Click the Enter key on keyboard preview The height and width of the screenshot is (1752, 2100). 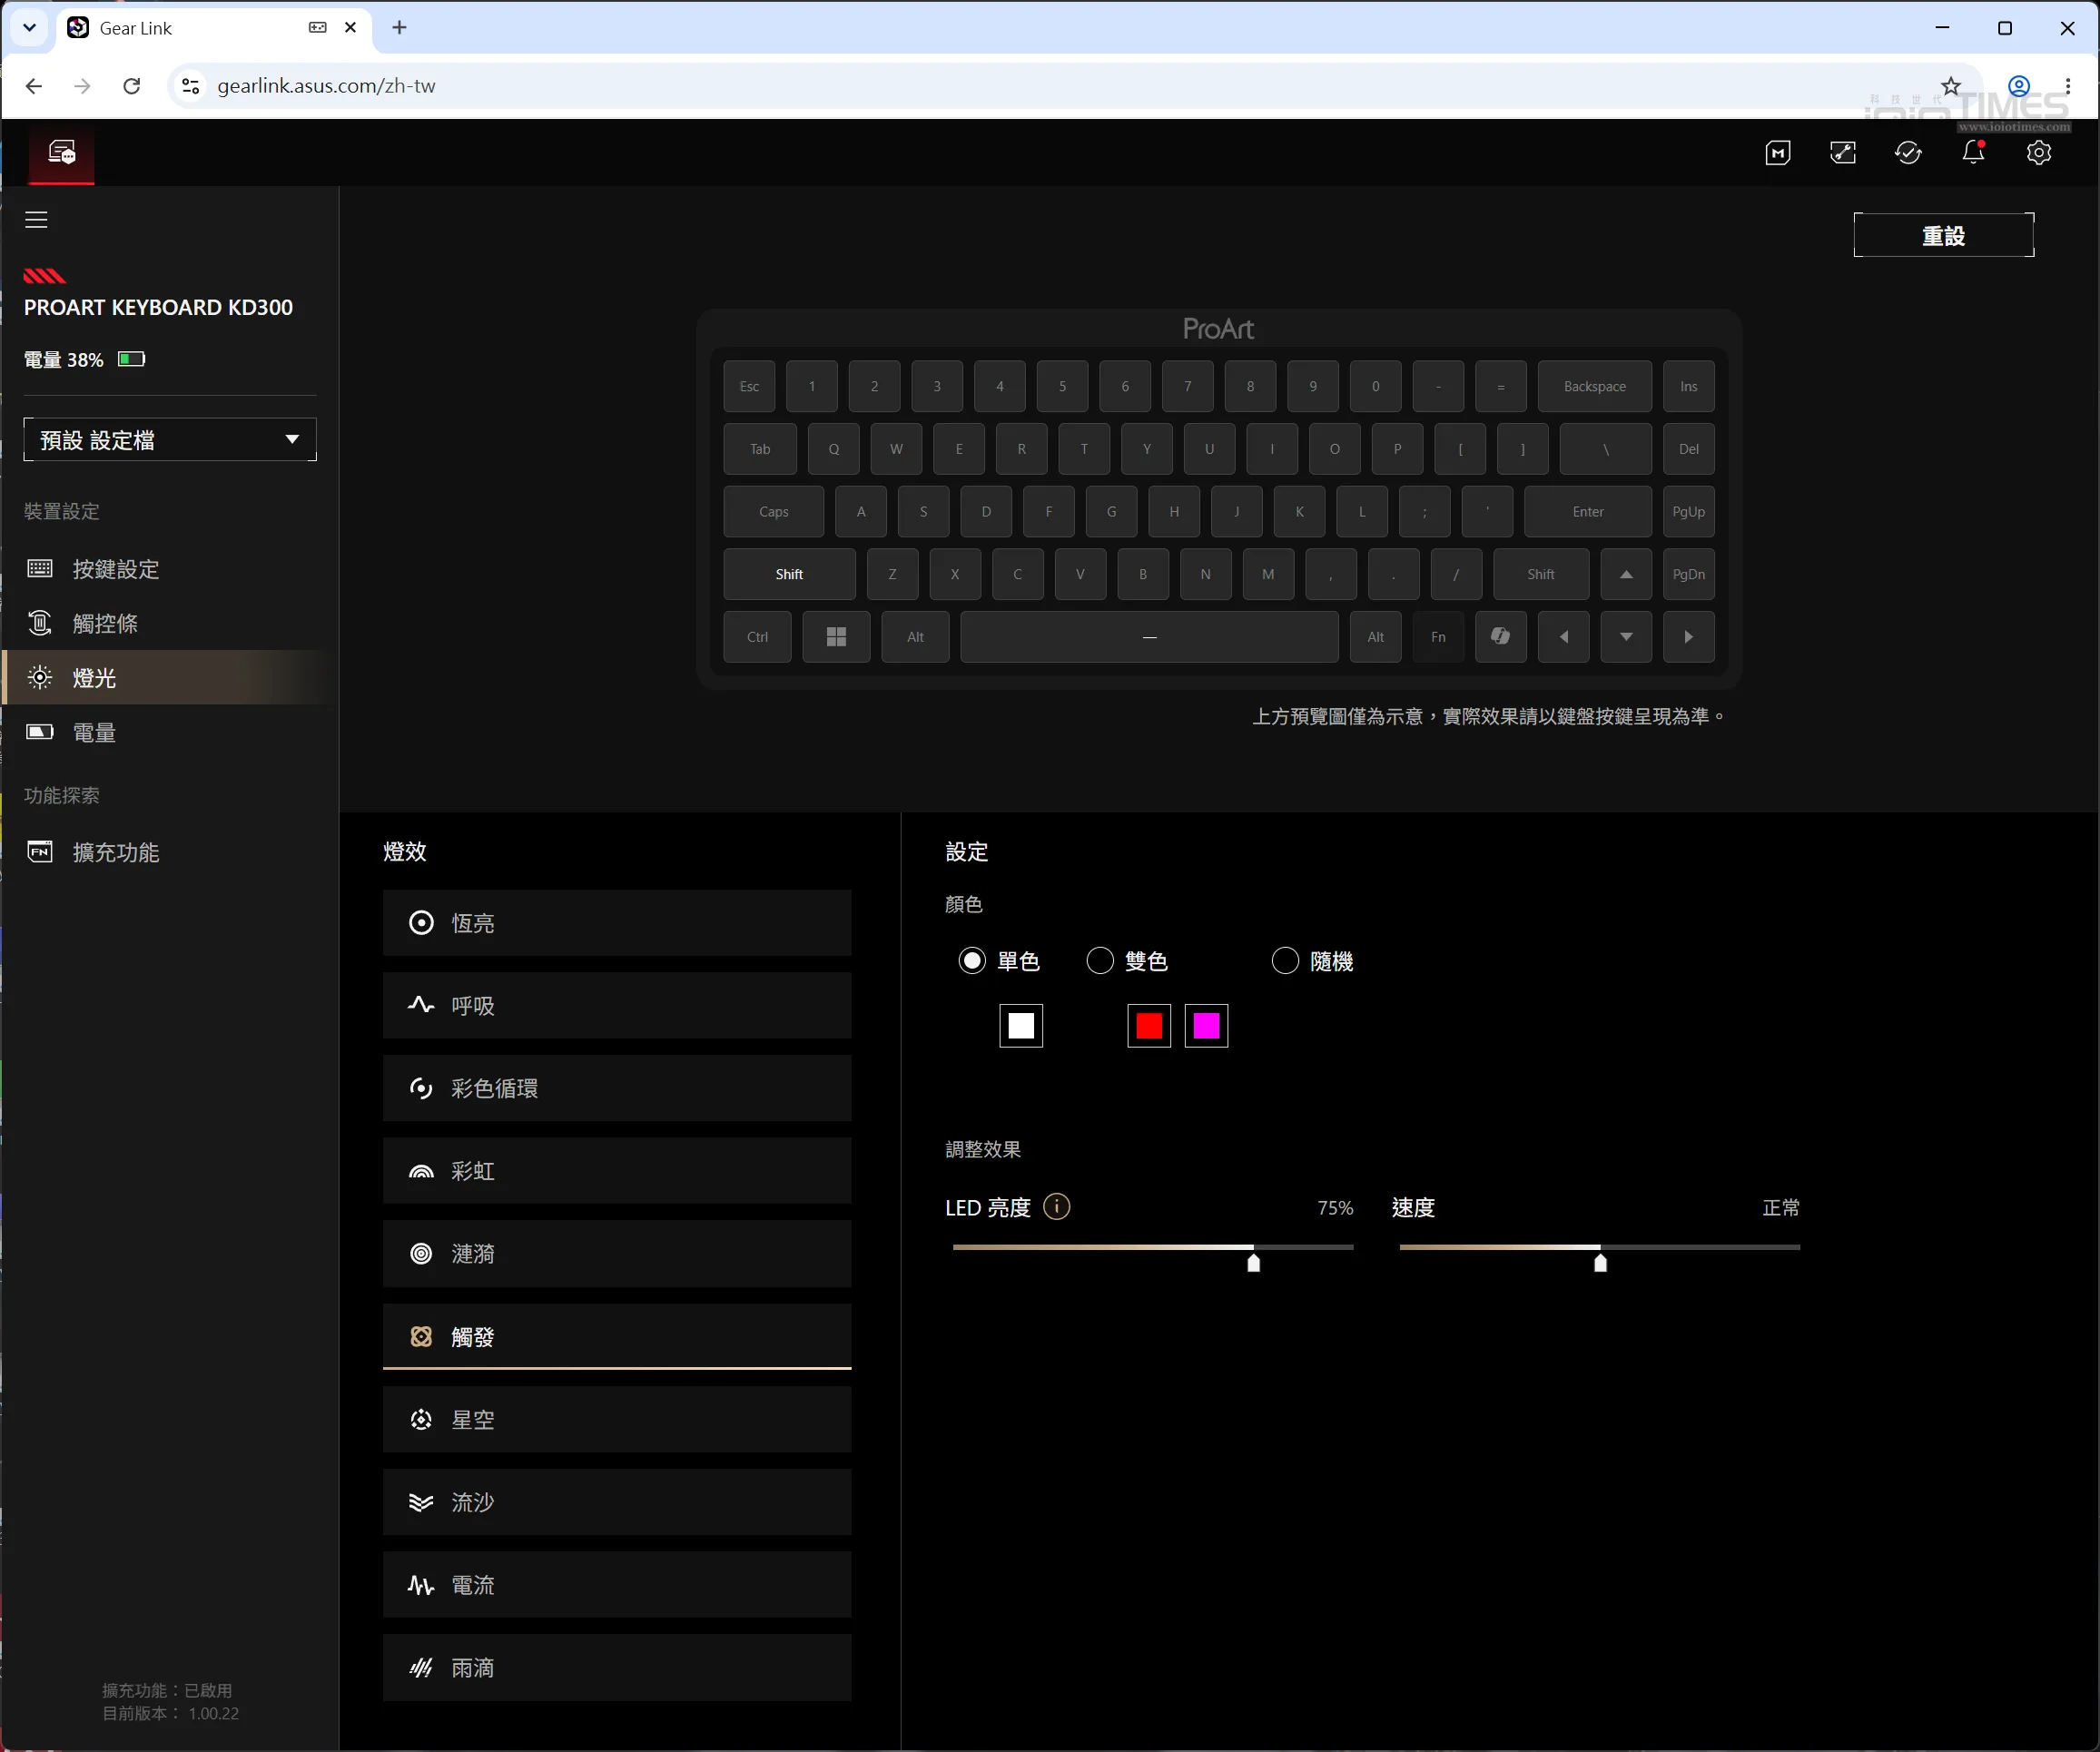pos(1588,512)
